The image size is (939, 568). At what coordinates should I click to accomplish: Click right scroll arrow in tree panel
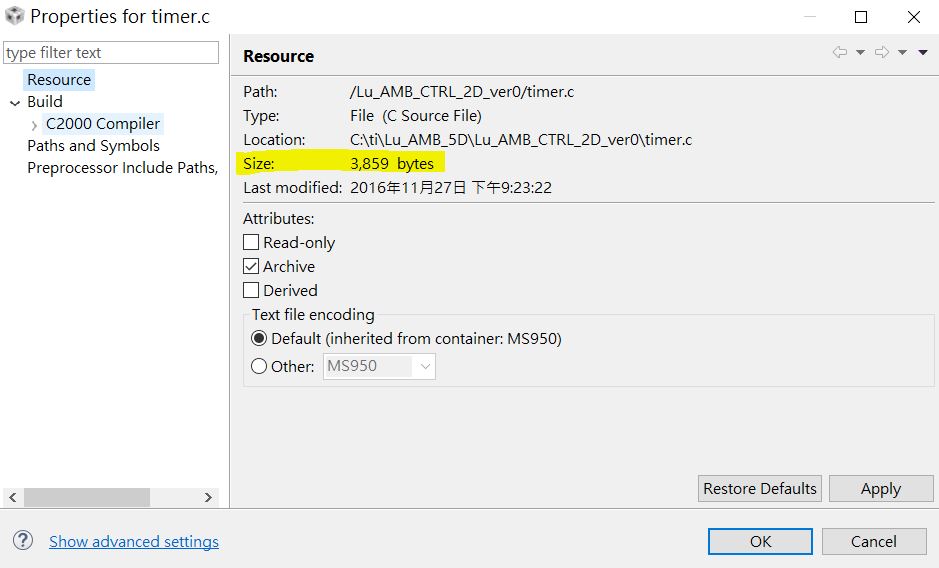click(x=208, y=497)
